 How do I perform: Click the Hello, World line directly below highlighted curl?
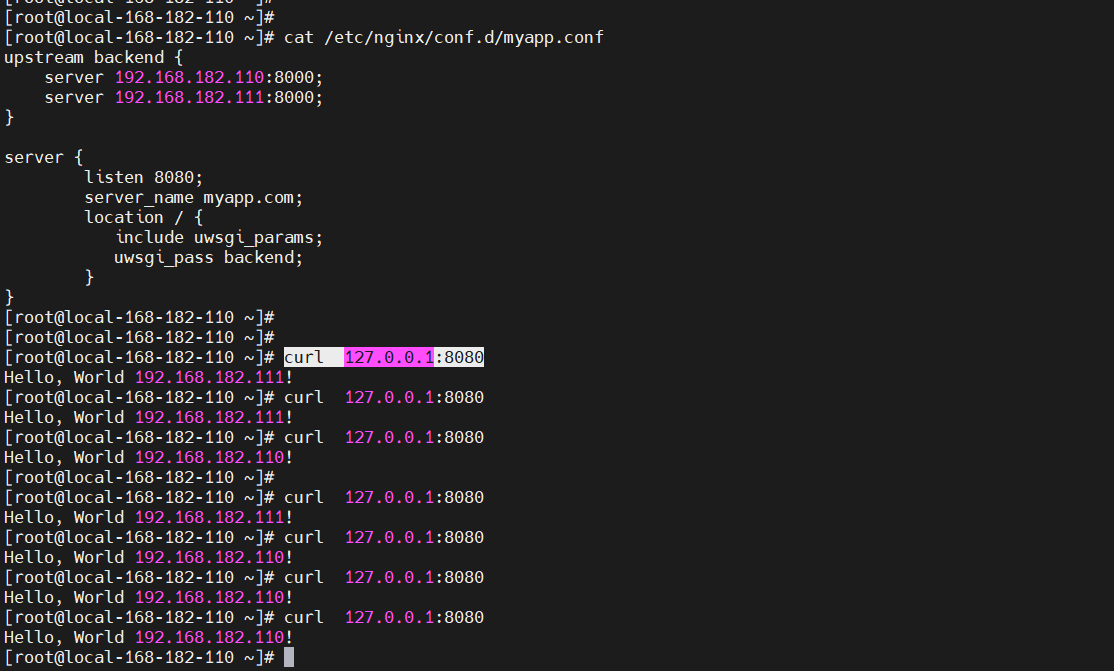tap(148, 377)
